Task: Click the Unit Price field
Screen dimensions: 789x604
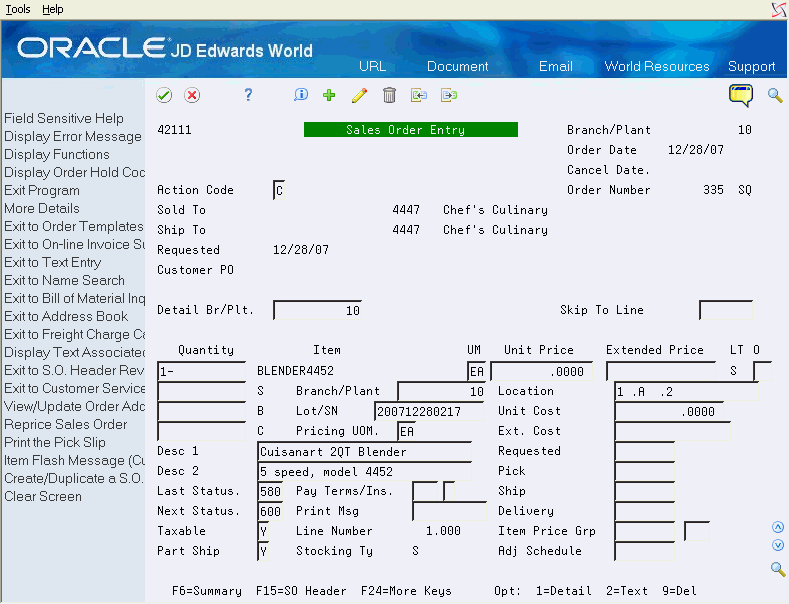Action: [x=541, y=371]
